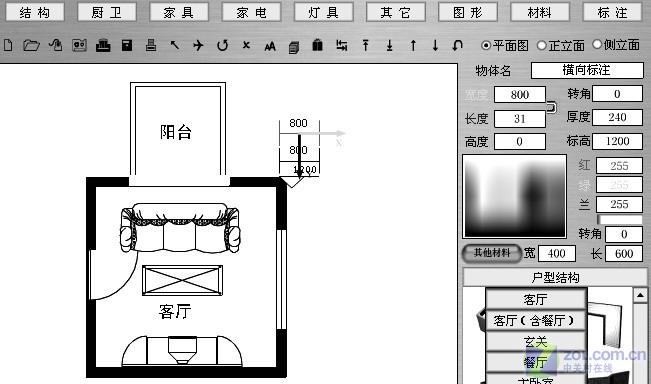Click the 厚度 field showing 240
Image resolution: width=651 pixels, height=384 pixels.
click(x=617, y=117)
